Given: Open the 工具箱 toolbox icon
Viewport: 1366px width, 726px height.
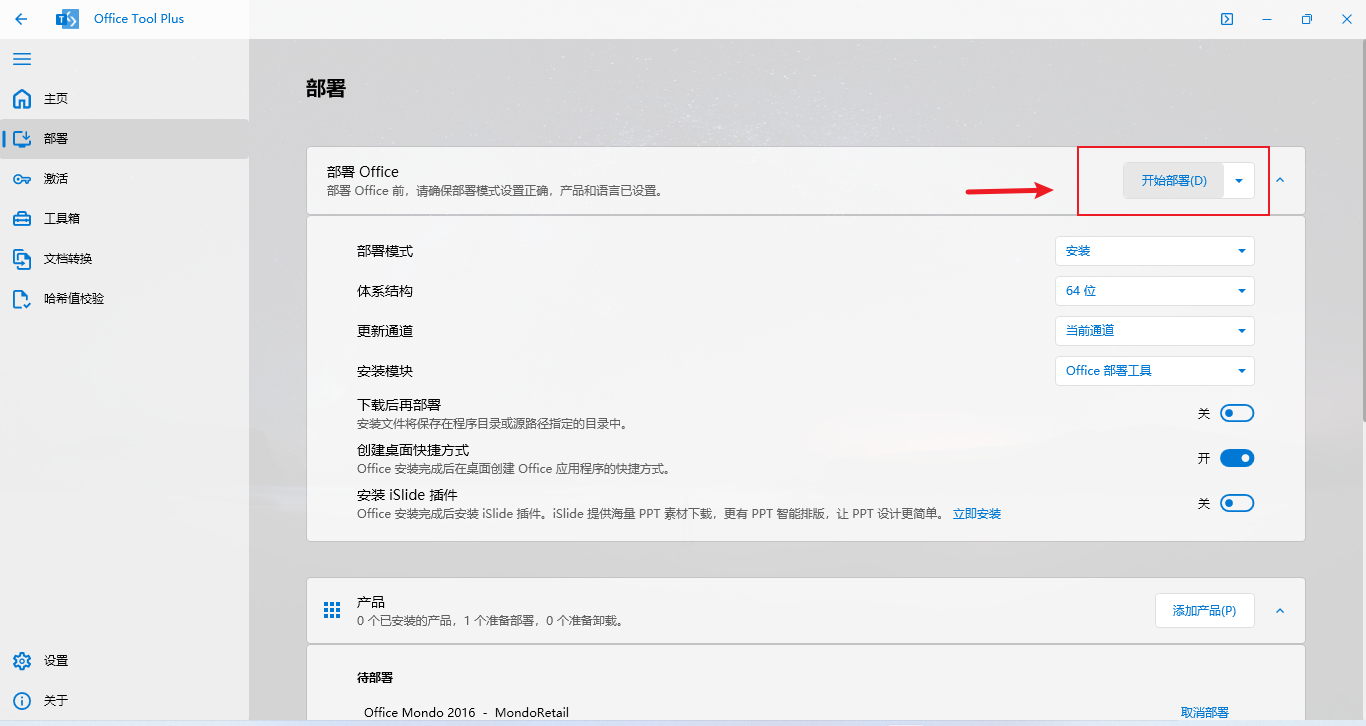Looking at the screenshot, I should [22, 219].
